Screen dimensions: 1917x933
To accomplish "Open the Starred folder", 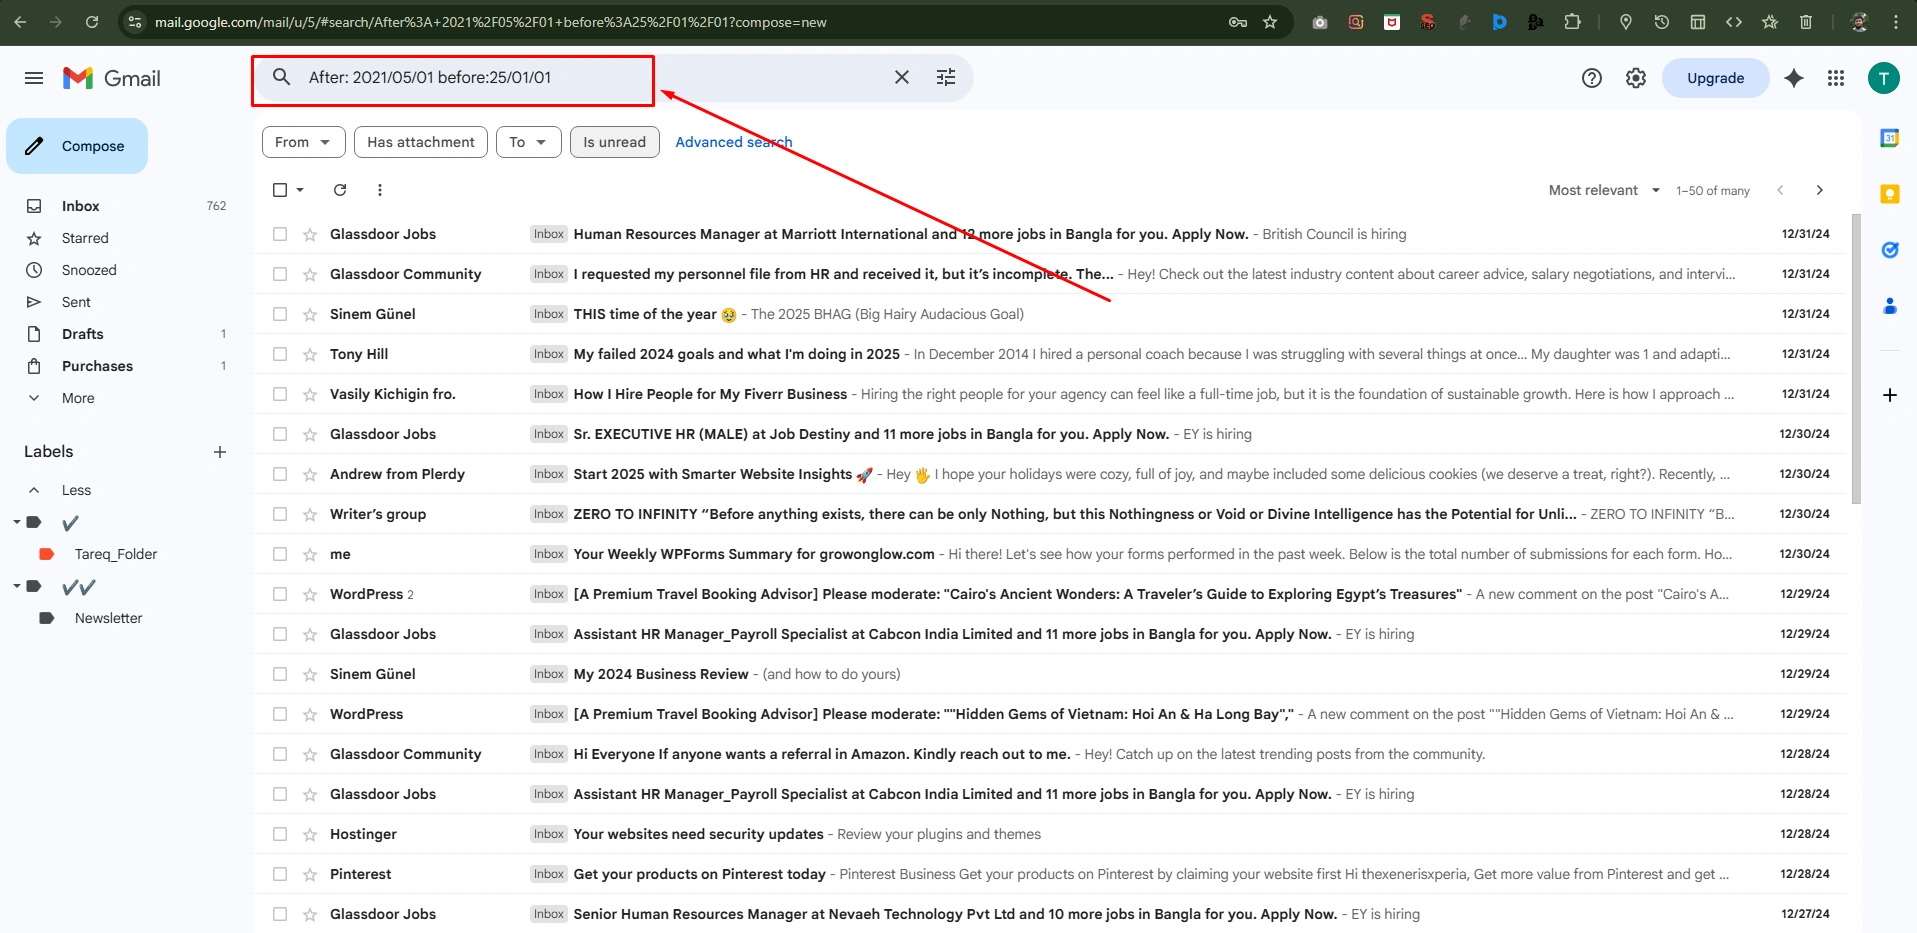I will (85, 238).
